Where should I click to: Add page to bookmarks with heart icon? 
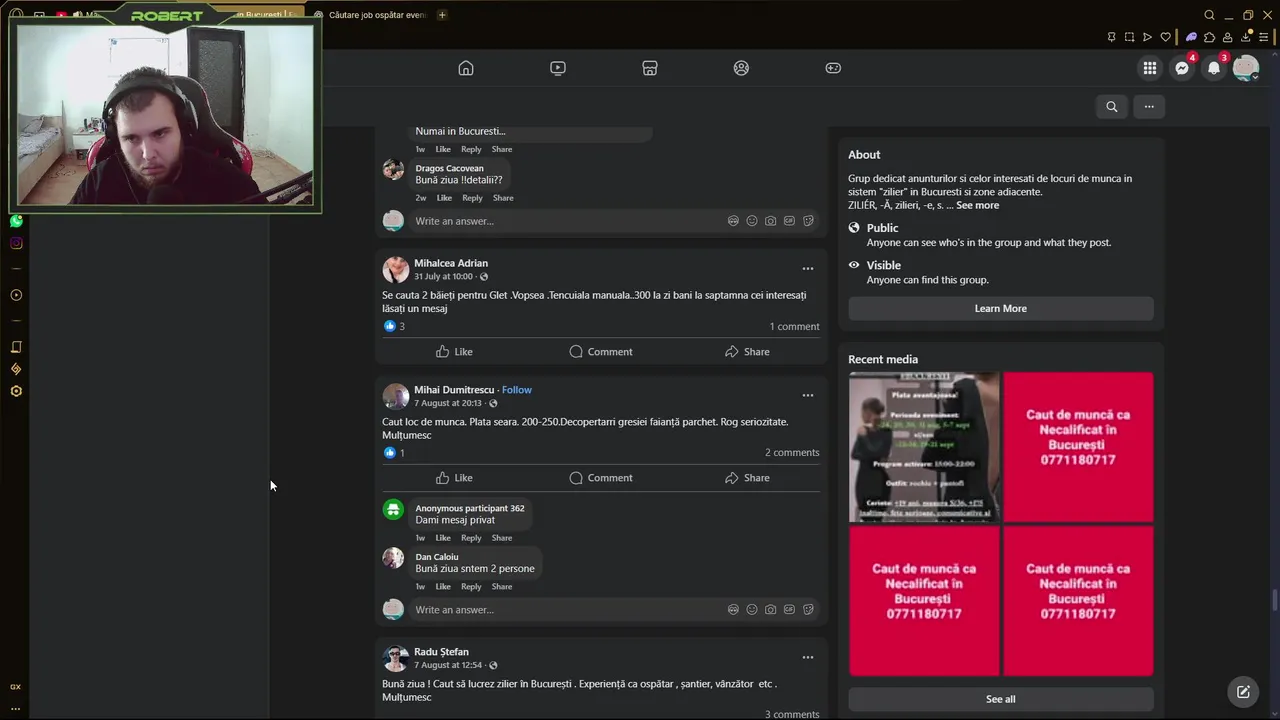(1166, 37)
